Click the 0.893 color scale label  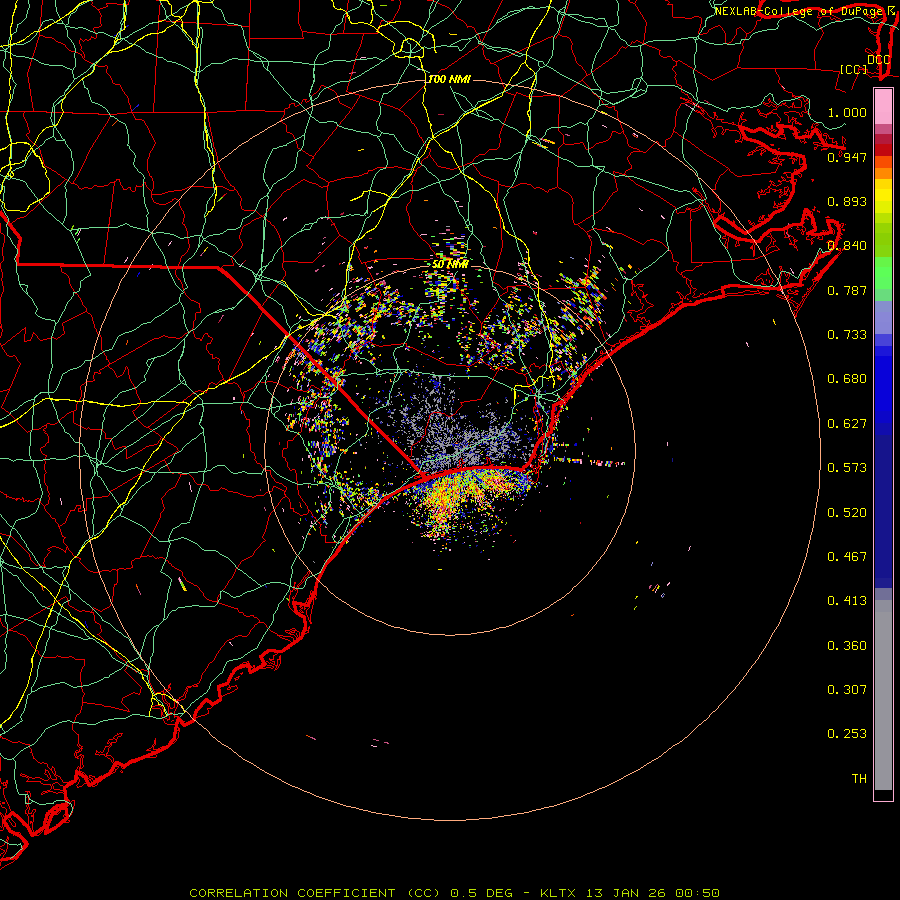click(x=847, y=201)
